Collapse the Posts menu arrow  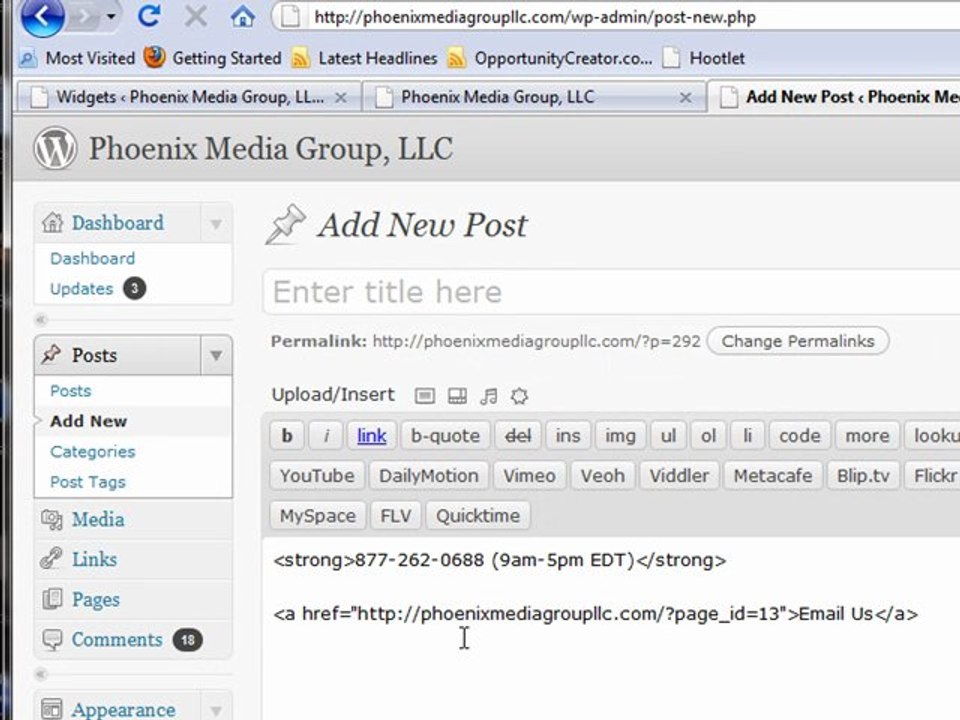(x=216, y=355)
